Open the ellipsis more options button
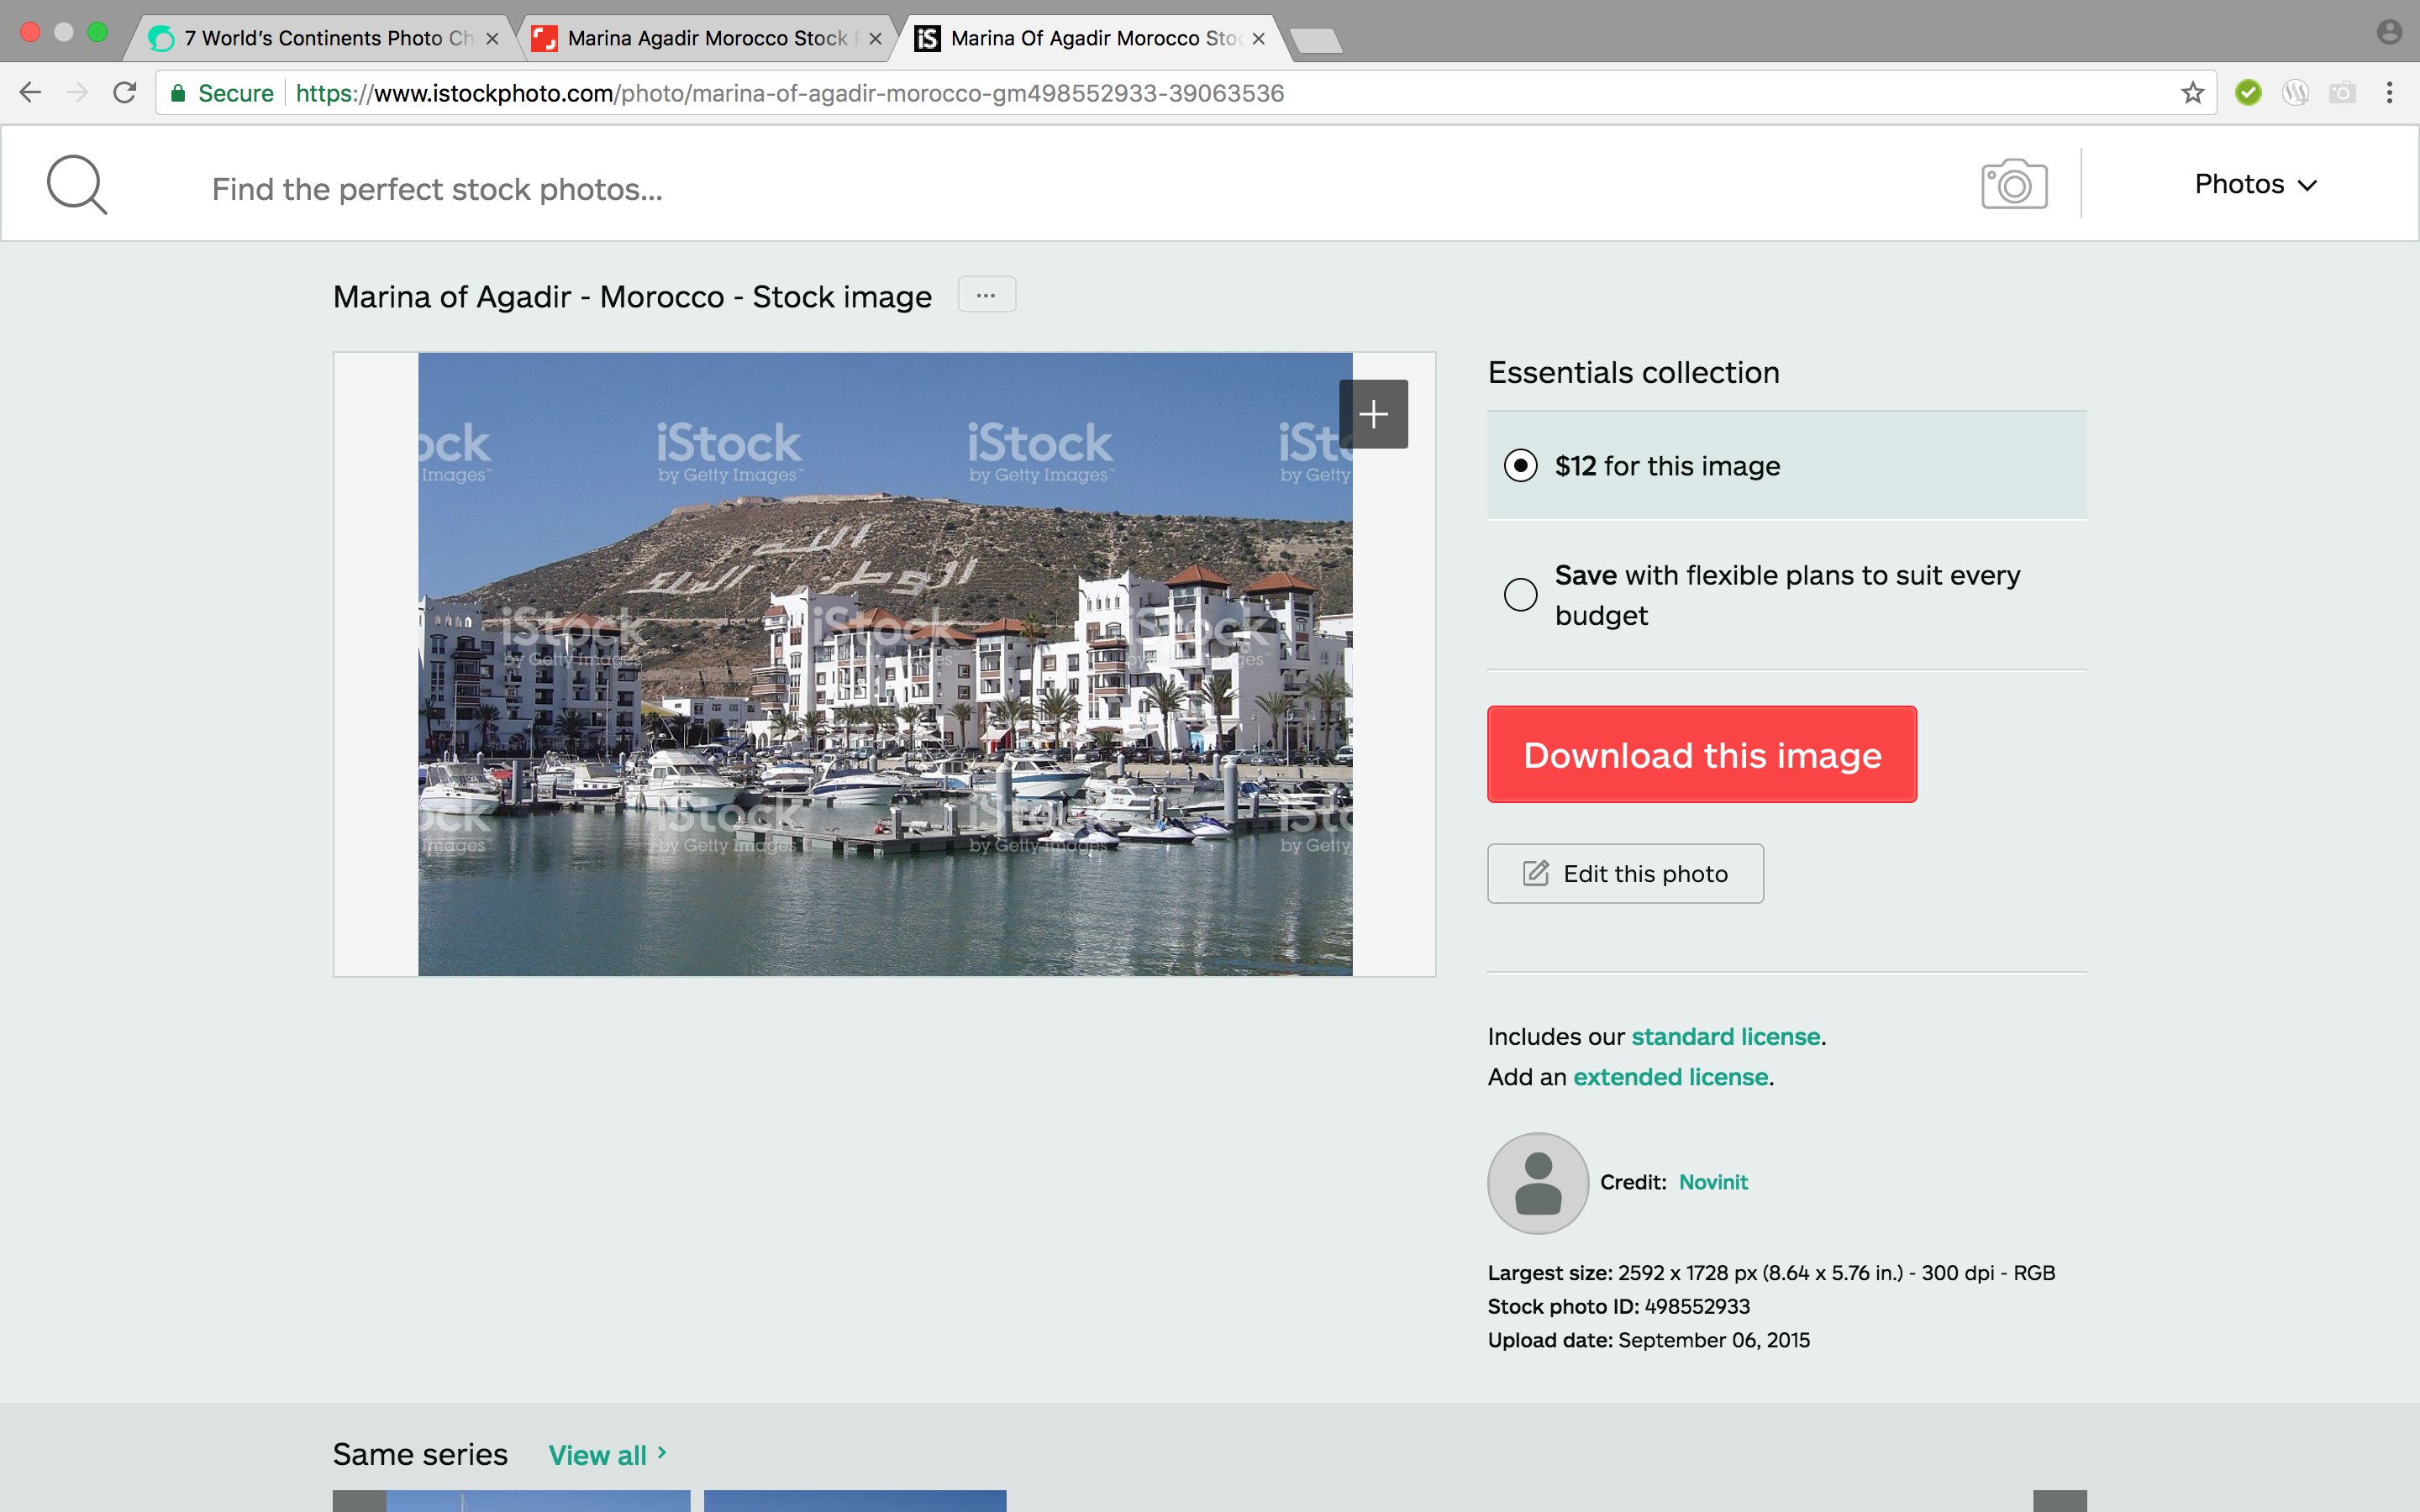2420x1512 pixels. coord(986,295)
